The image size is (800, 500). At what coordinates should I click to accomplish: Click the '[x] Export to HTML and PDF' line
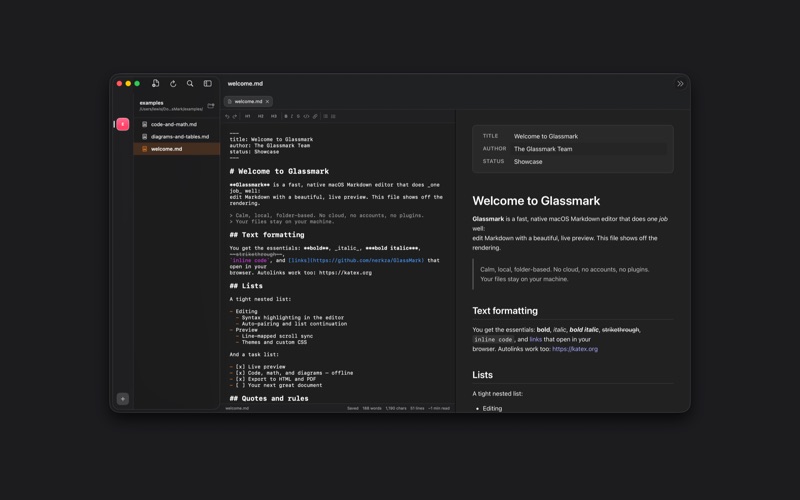273,379
